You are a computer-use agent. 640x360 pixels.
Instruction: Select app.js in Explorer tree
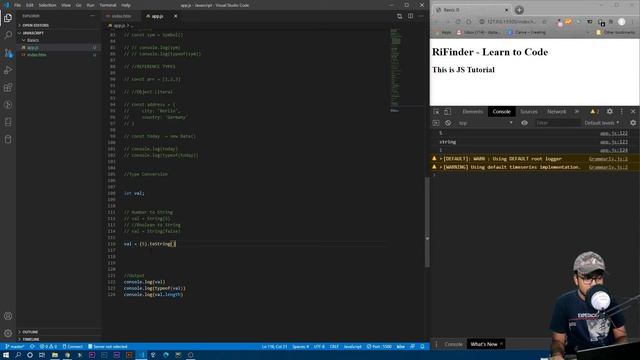click(33, 48)
